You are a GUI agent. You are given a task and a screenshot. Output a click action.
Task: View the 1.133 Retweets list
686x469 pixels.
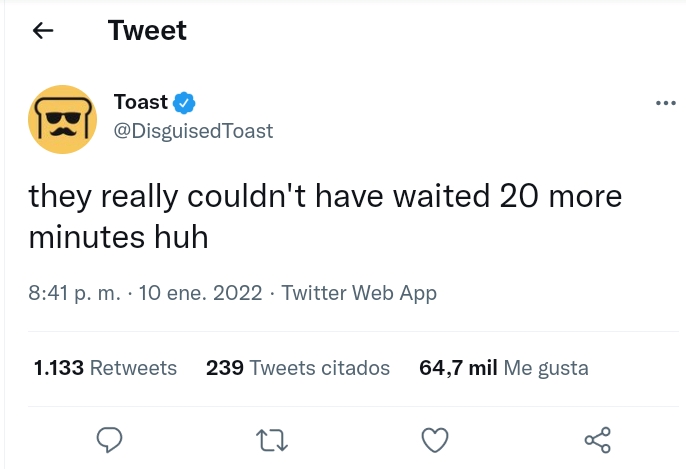tap(105, 368)
